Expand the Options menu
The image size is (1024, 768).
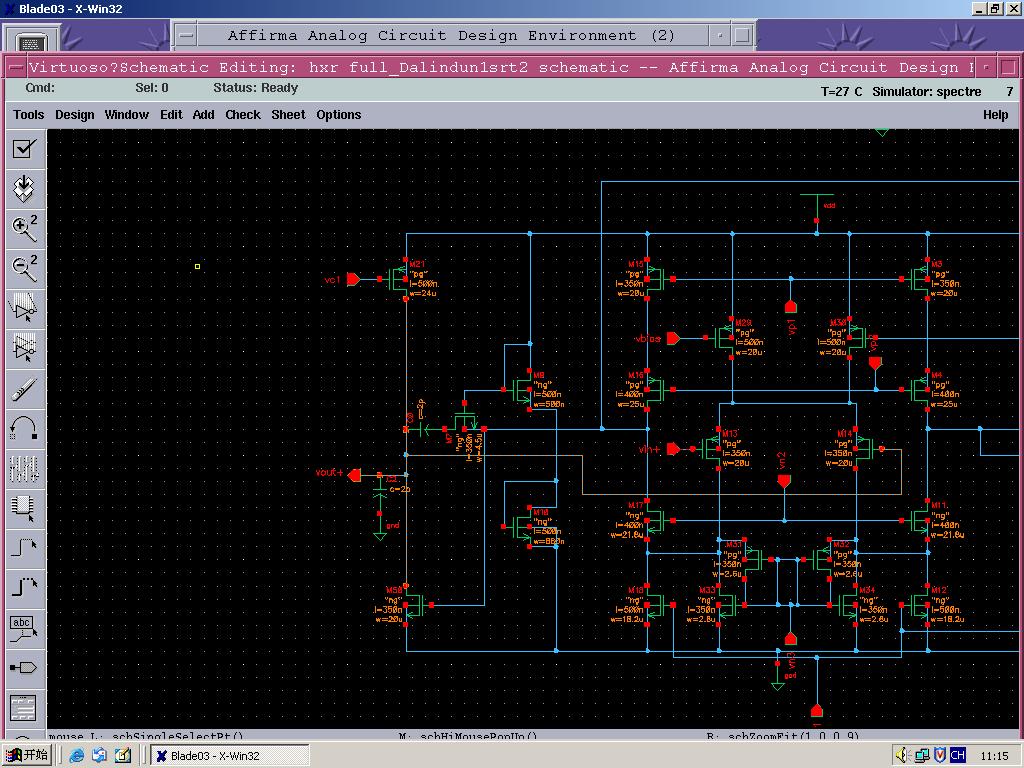pos(338,115)
